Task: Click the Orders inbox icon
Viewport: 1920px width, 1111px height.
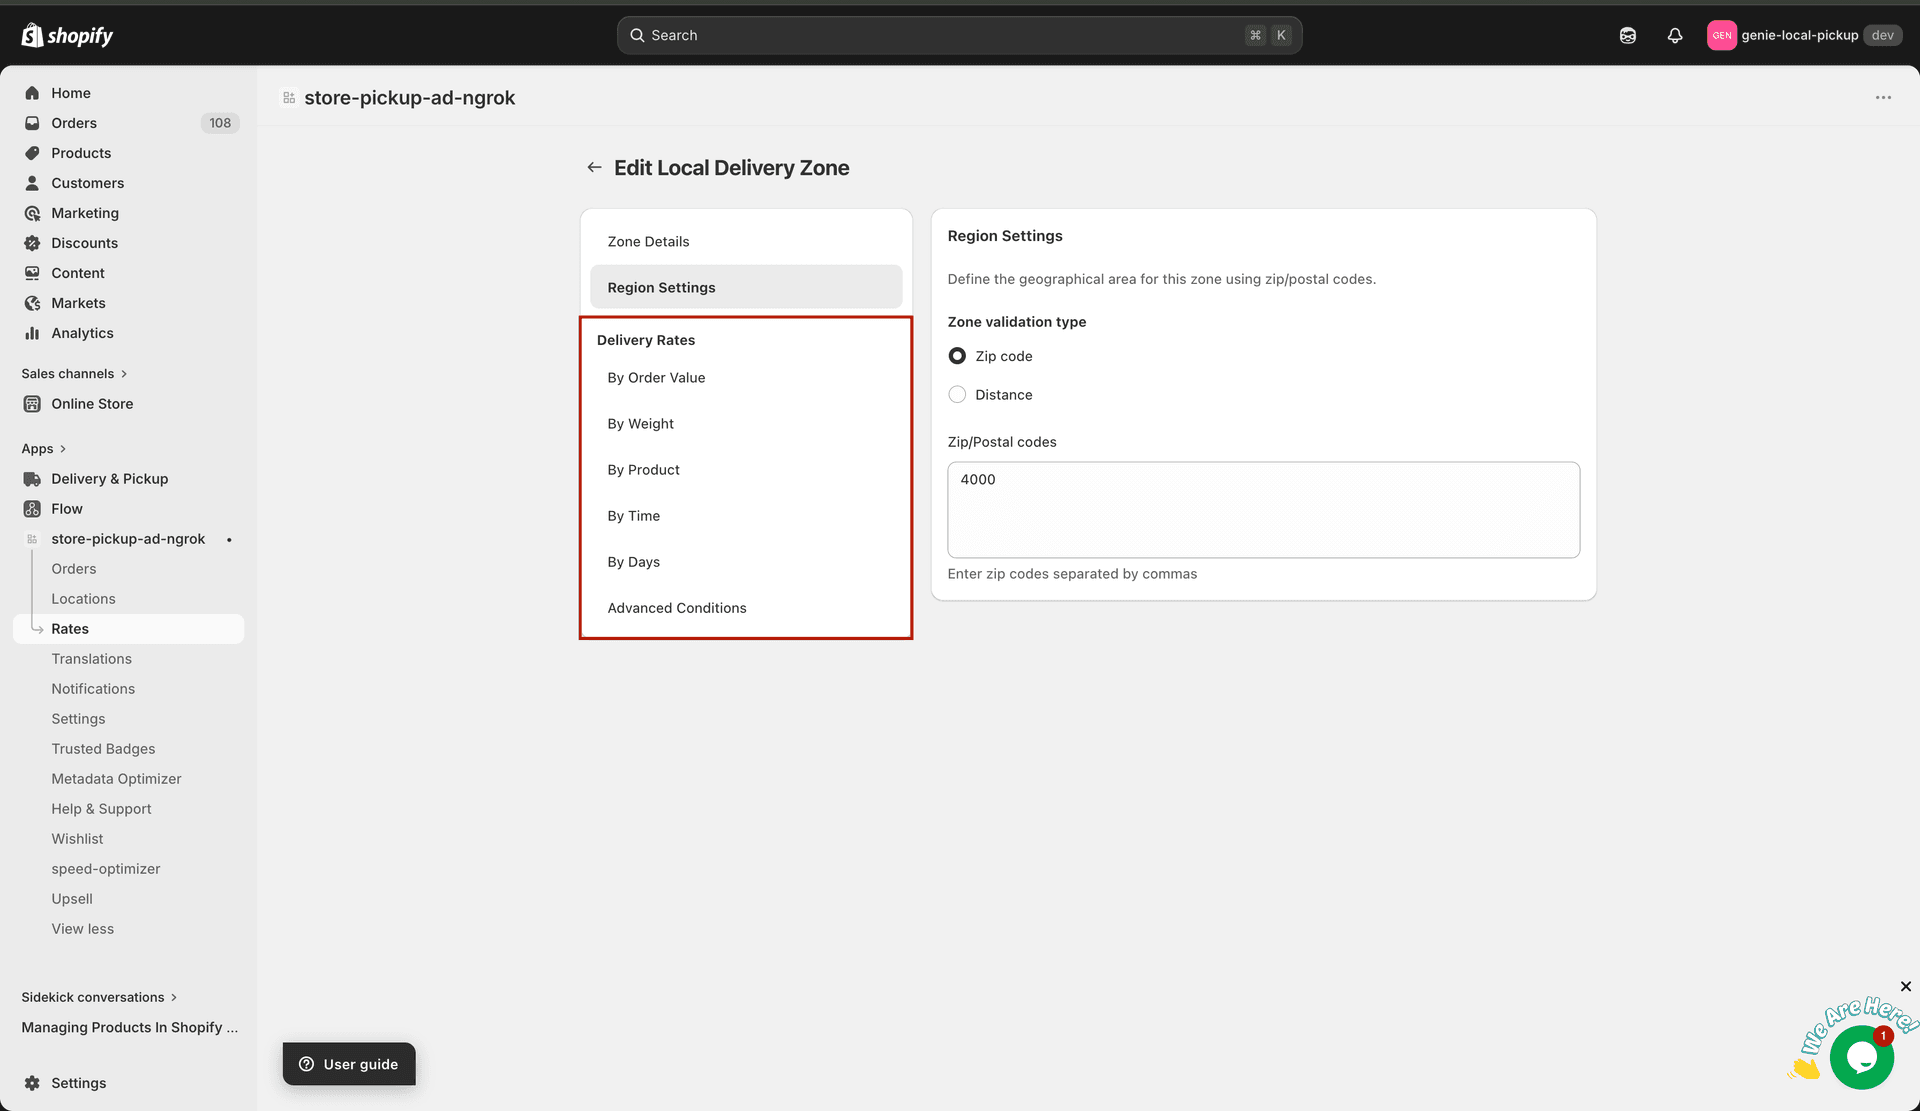Action: [x=32, y=123]
